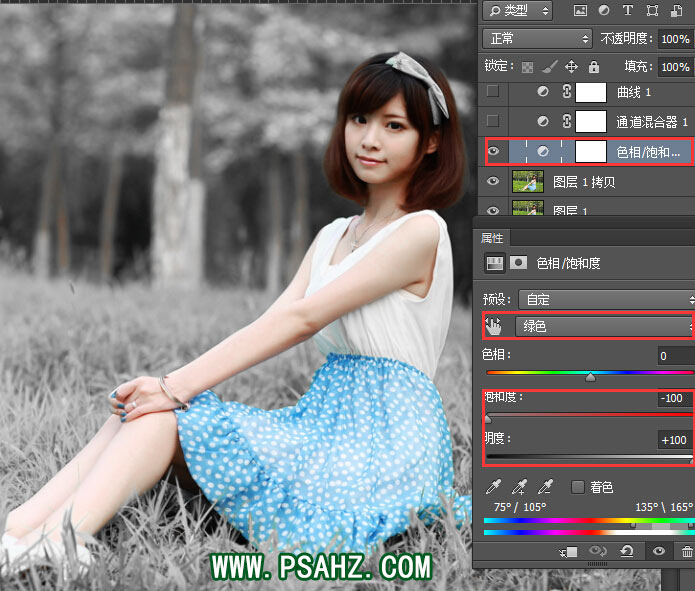This screenshot has width=695, height=591.
Task: Open the 绿色 color channel dropdown
Action: (604, 326)
